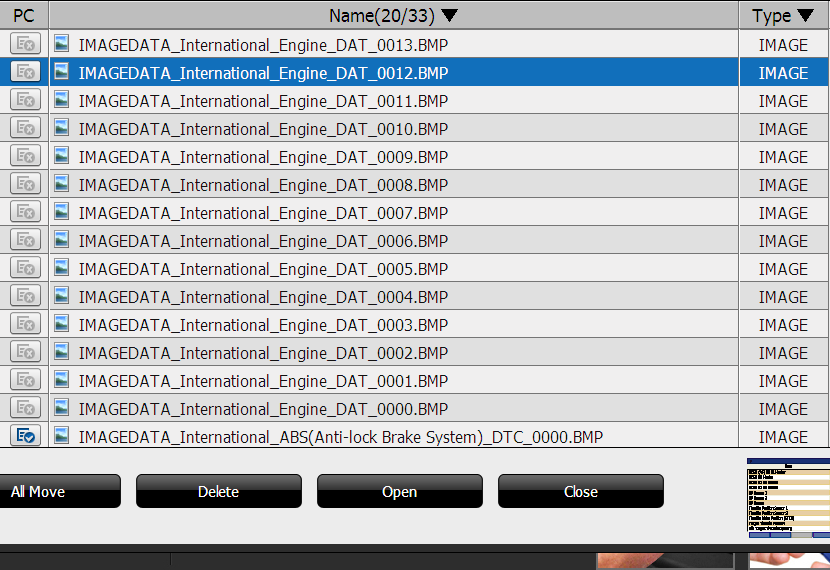Click the Open button
Image resolution: width=830 pixels, height=570 pixels.
400,491
